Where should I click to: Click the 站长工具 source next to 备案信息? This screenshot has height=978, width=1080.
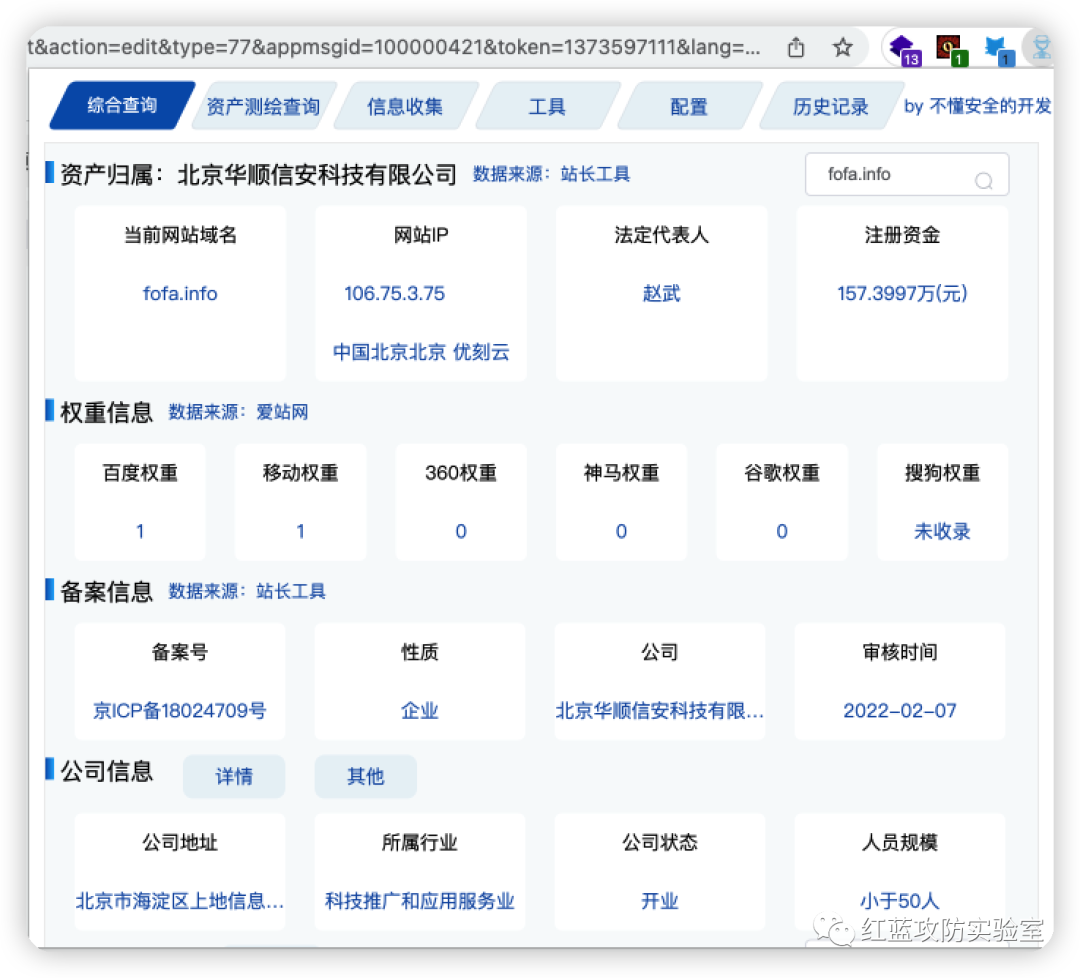pos(291,591)
